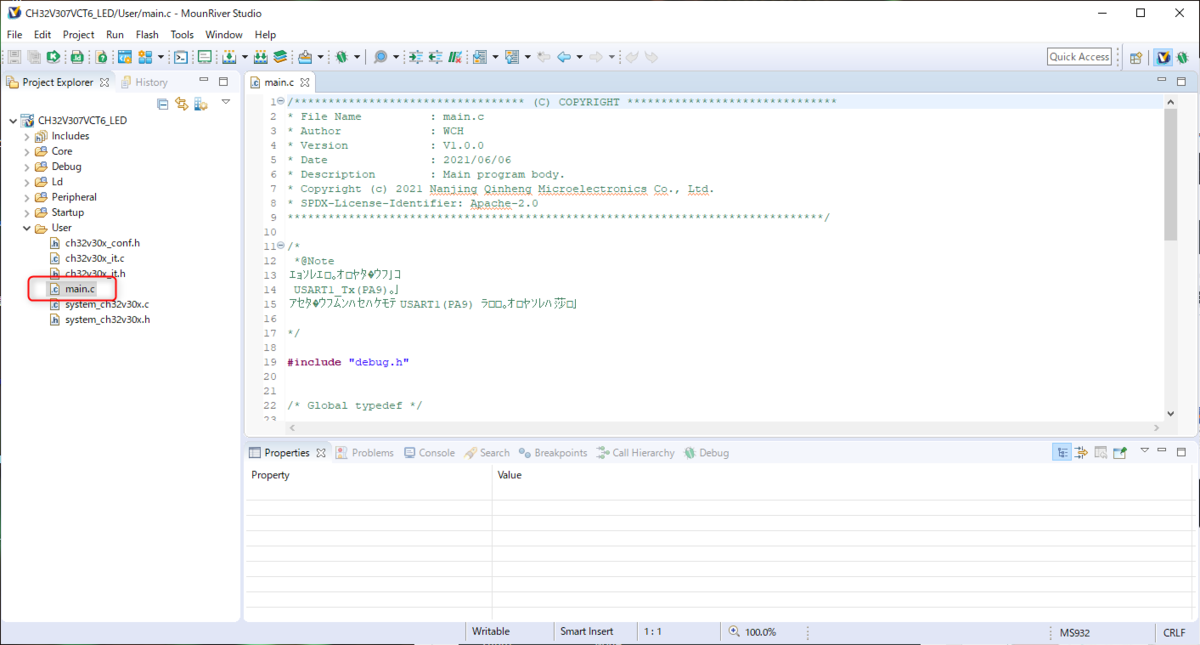
Task: Switch to the bottom Debug tab
Action: 706,453
